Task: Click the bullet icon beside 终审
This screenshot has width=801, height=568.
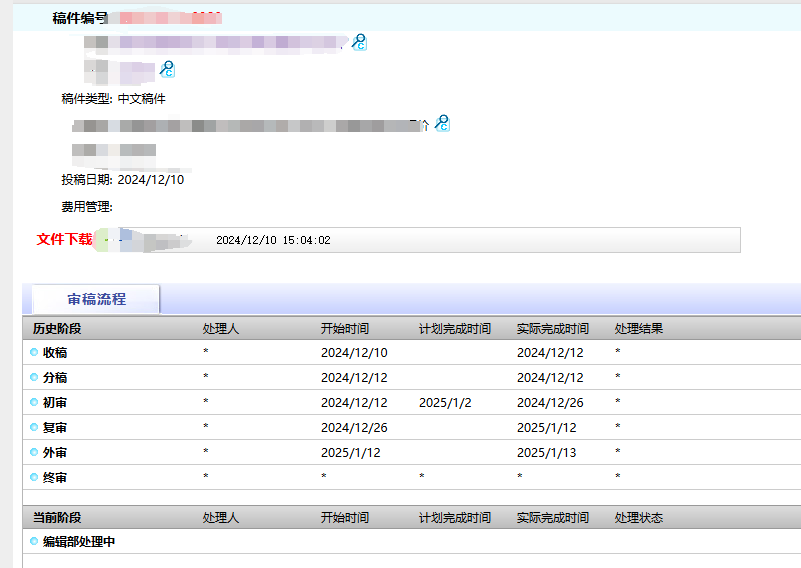Action: [x=34, y=478]
